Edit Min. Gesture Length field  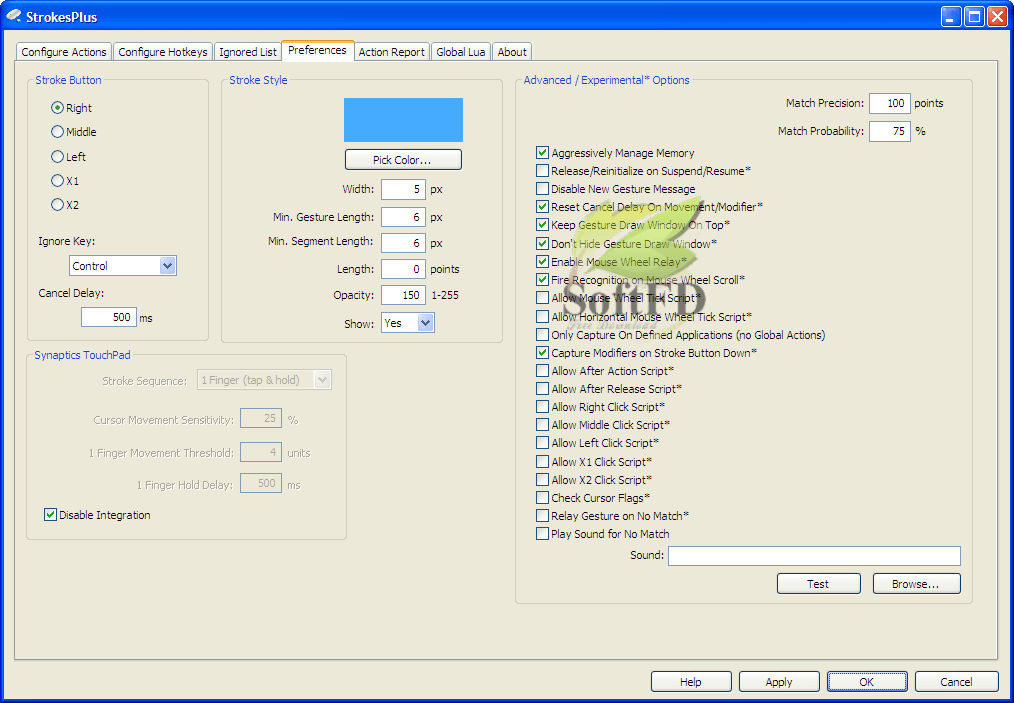(x=403, y=217)
